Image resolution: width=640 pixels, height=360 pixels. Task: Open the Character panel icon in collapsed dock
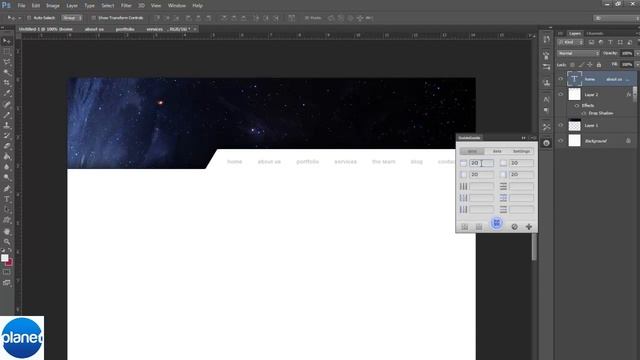click(547, 100)
